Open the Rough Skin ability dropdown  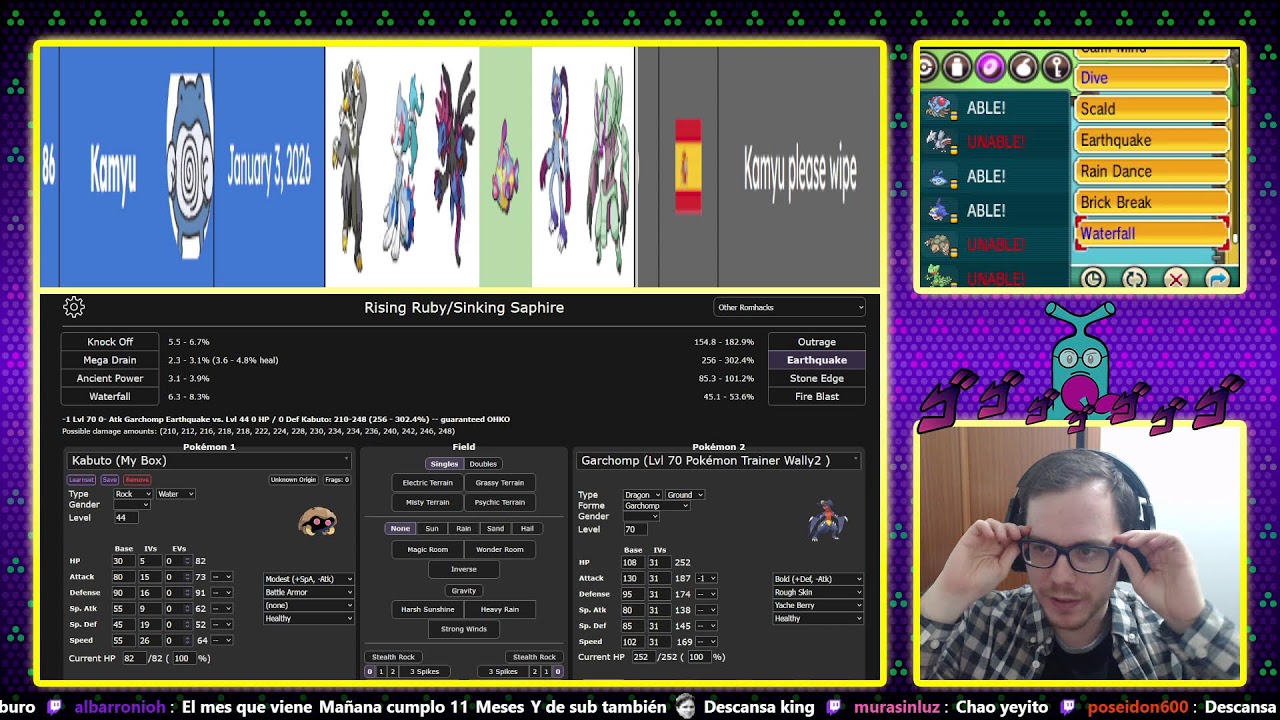(818, 592)
